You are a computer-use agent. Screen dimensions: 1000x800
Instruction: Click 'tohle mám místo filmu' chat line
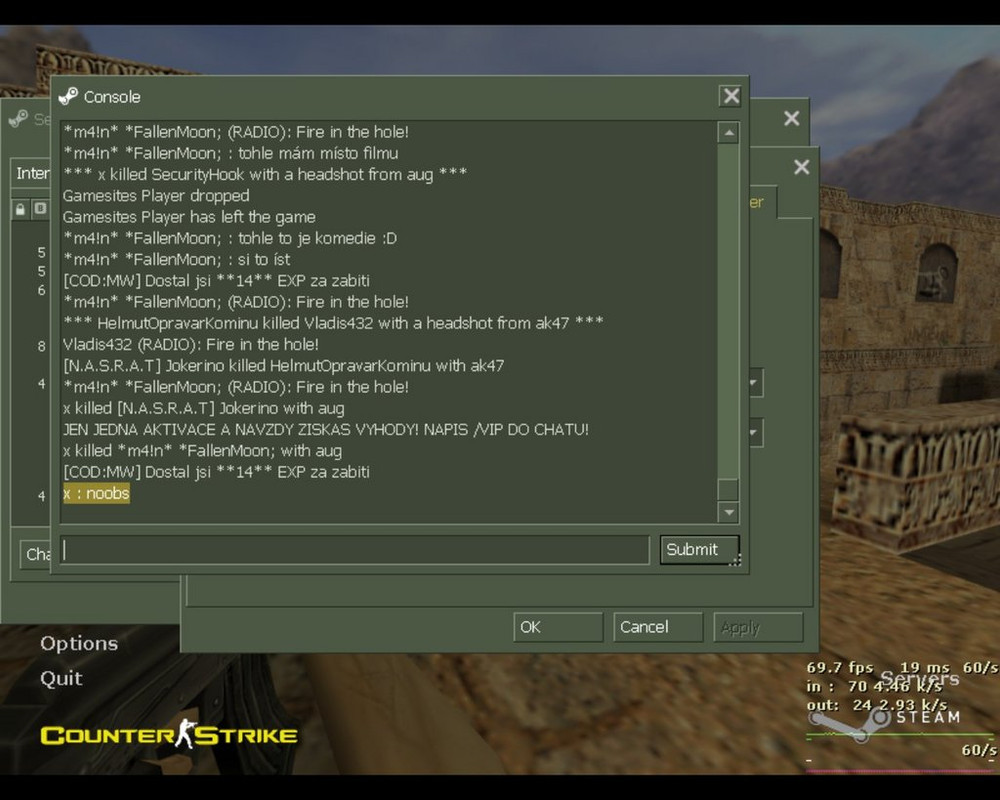[230, 153]
